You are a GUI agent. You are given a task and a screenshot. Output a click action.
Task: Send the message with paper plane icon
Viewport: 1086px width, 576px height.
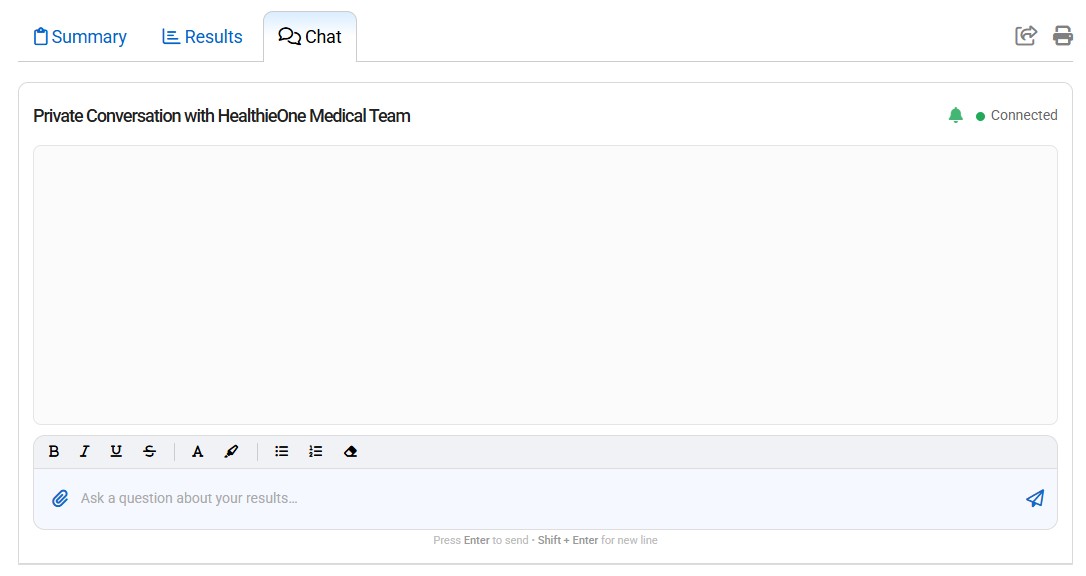1035,498
